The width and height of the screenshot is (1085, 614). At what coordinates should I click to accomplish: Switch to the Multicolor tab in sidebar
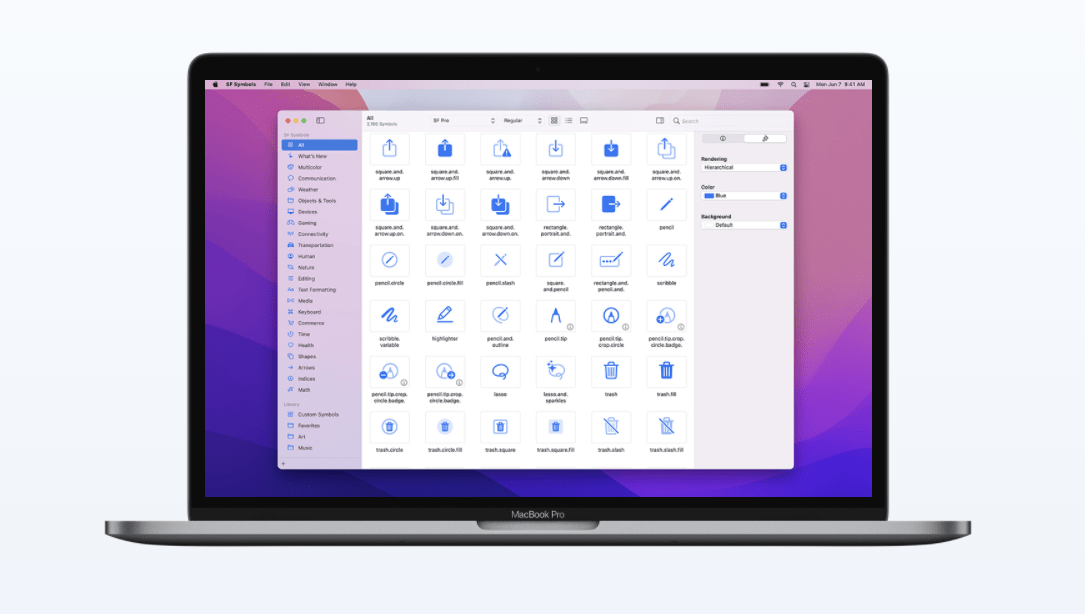tap(310, 166)
